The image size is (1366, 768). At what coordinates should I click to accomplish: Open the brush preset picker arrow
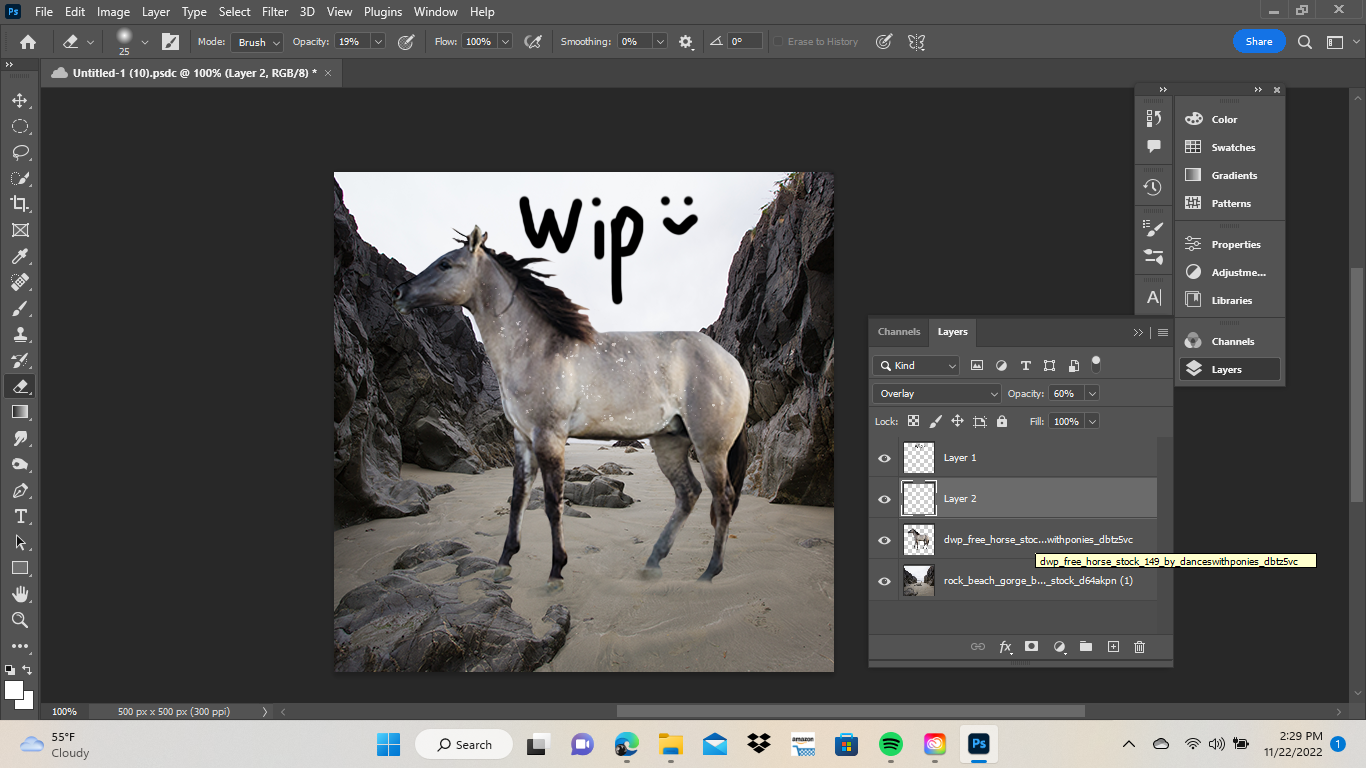[145, 42]
